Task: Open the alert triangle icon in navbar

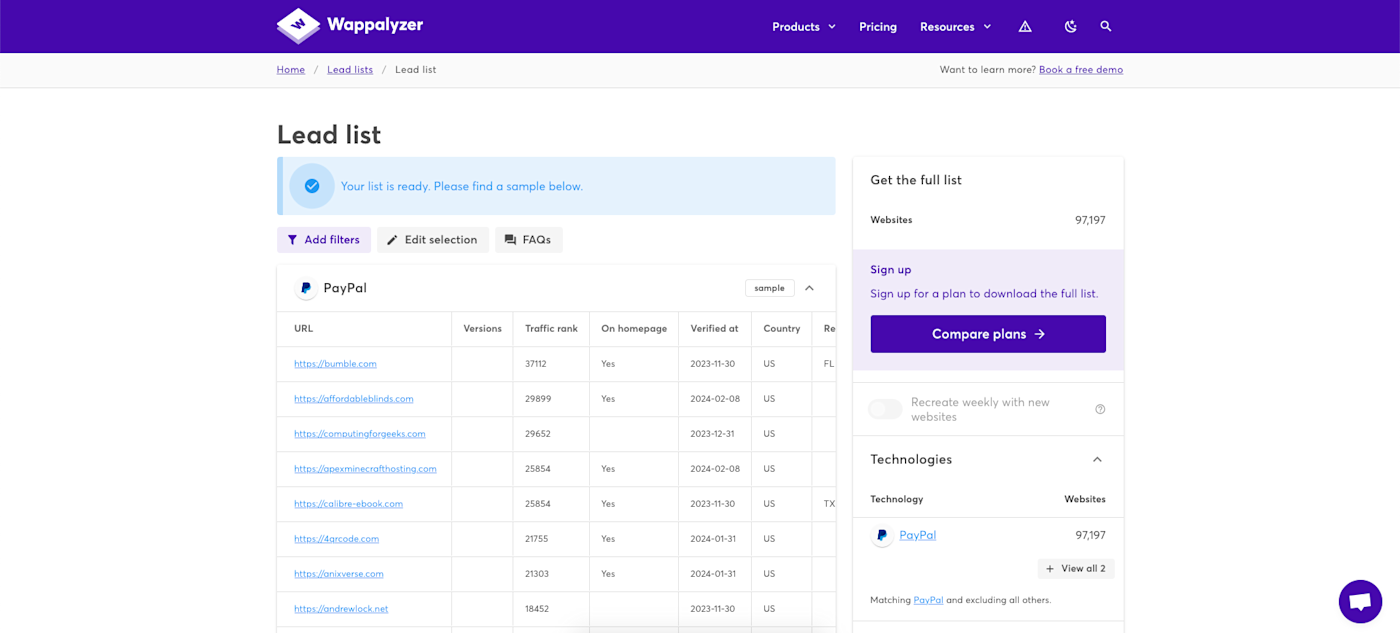Action: tap(1025, 27)
